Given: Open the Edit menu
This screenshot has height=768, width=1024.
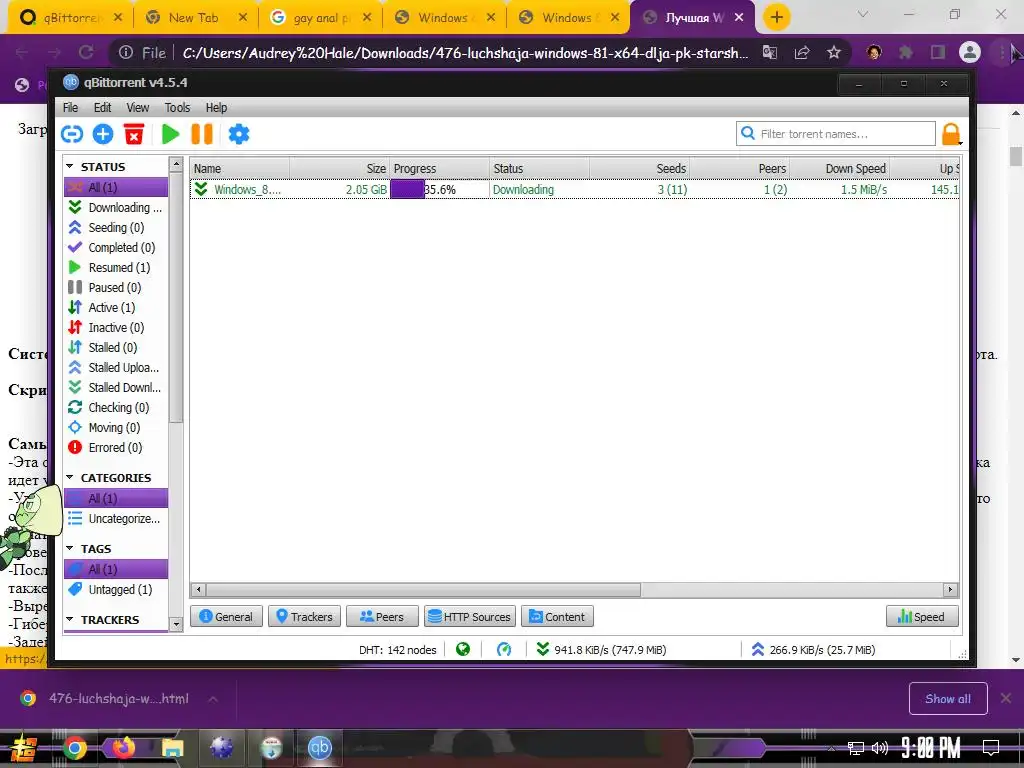Looking at the screenshot, I should point(102,108).
